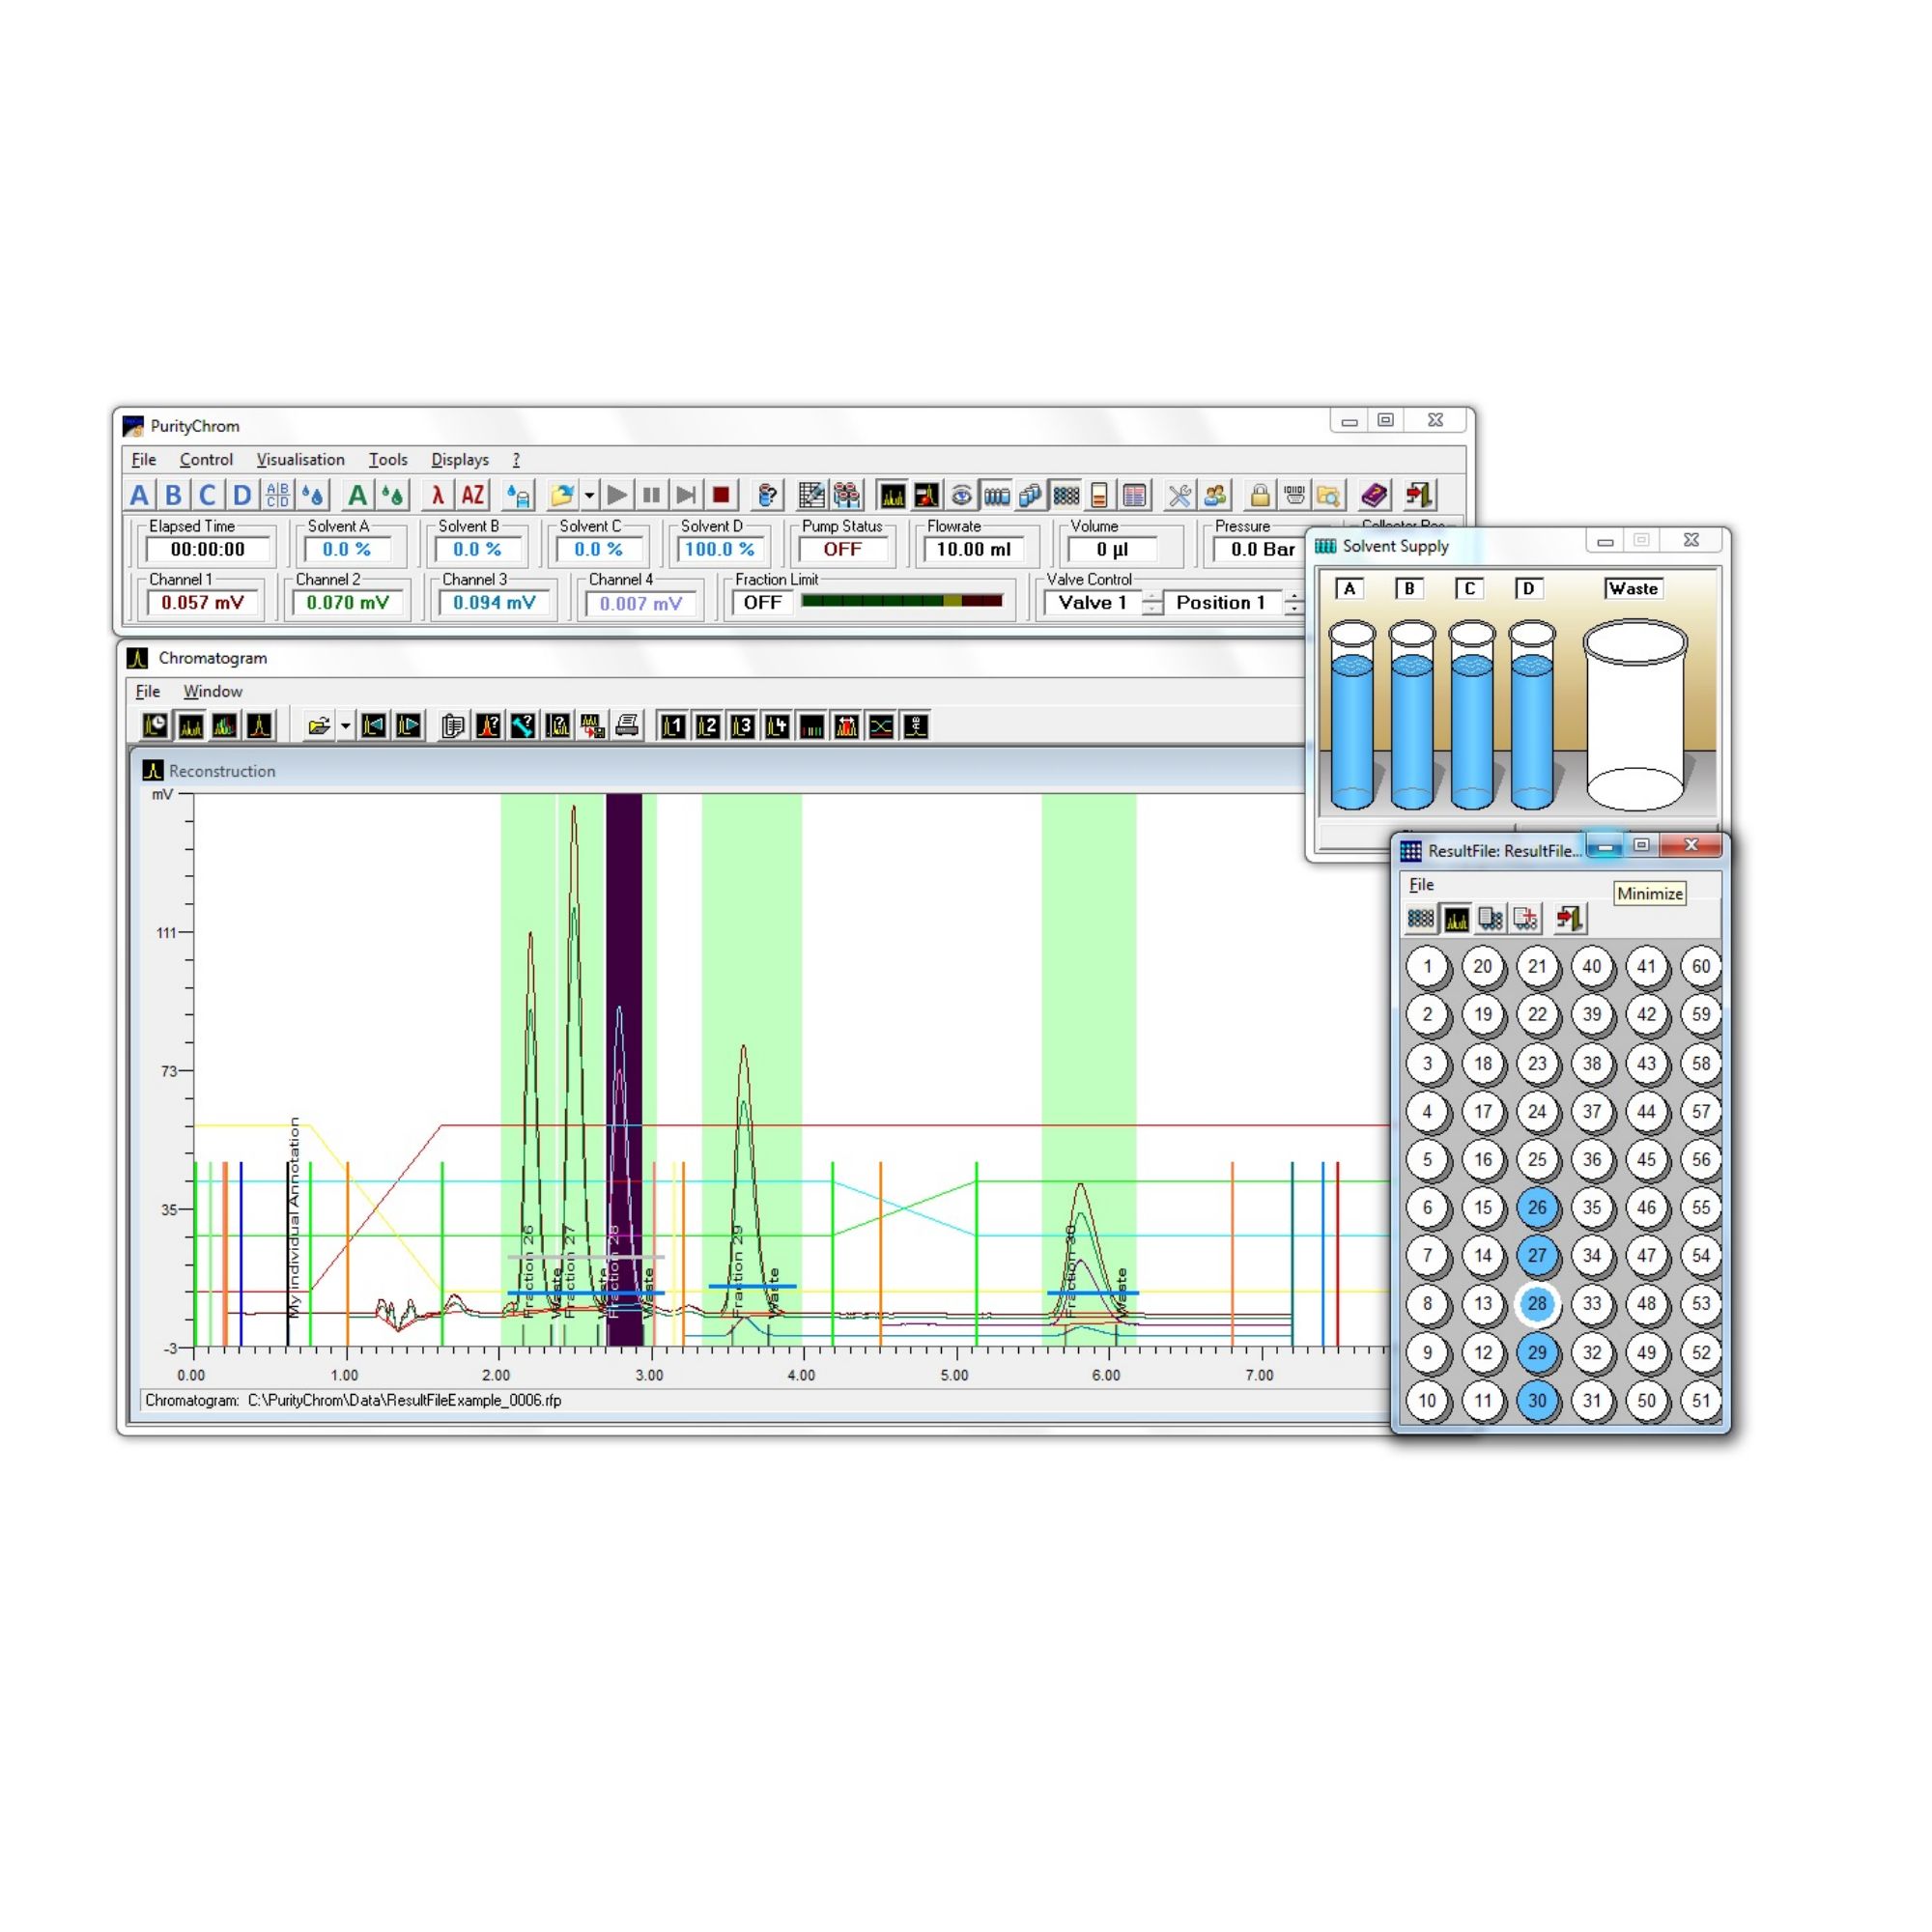This screenshot has height=1932, width=1932.
Task: Toggle the gradient crossing-lines display icon
Action: pos(881,726)
